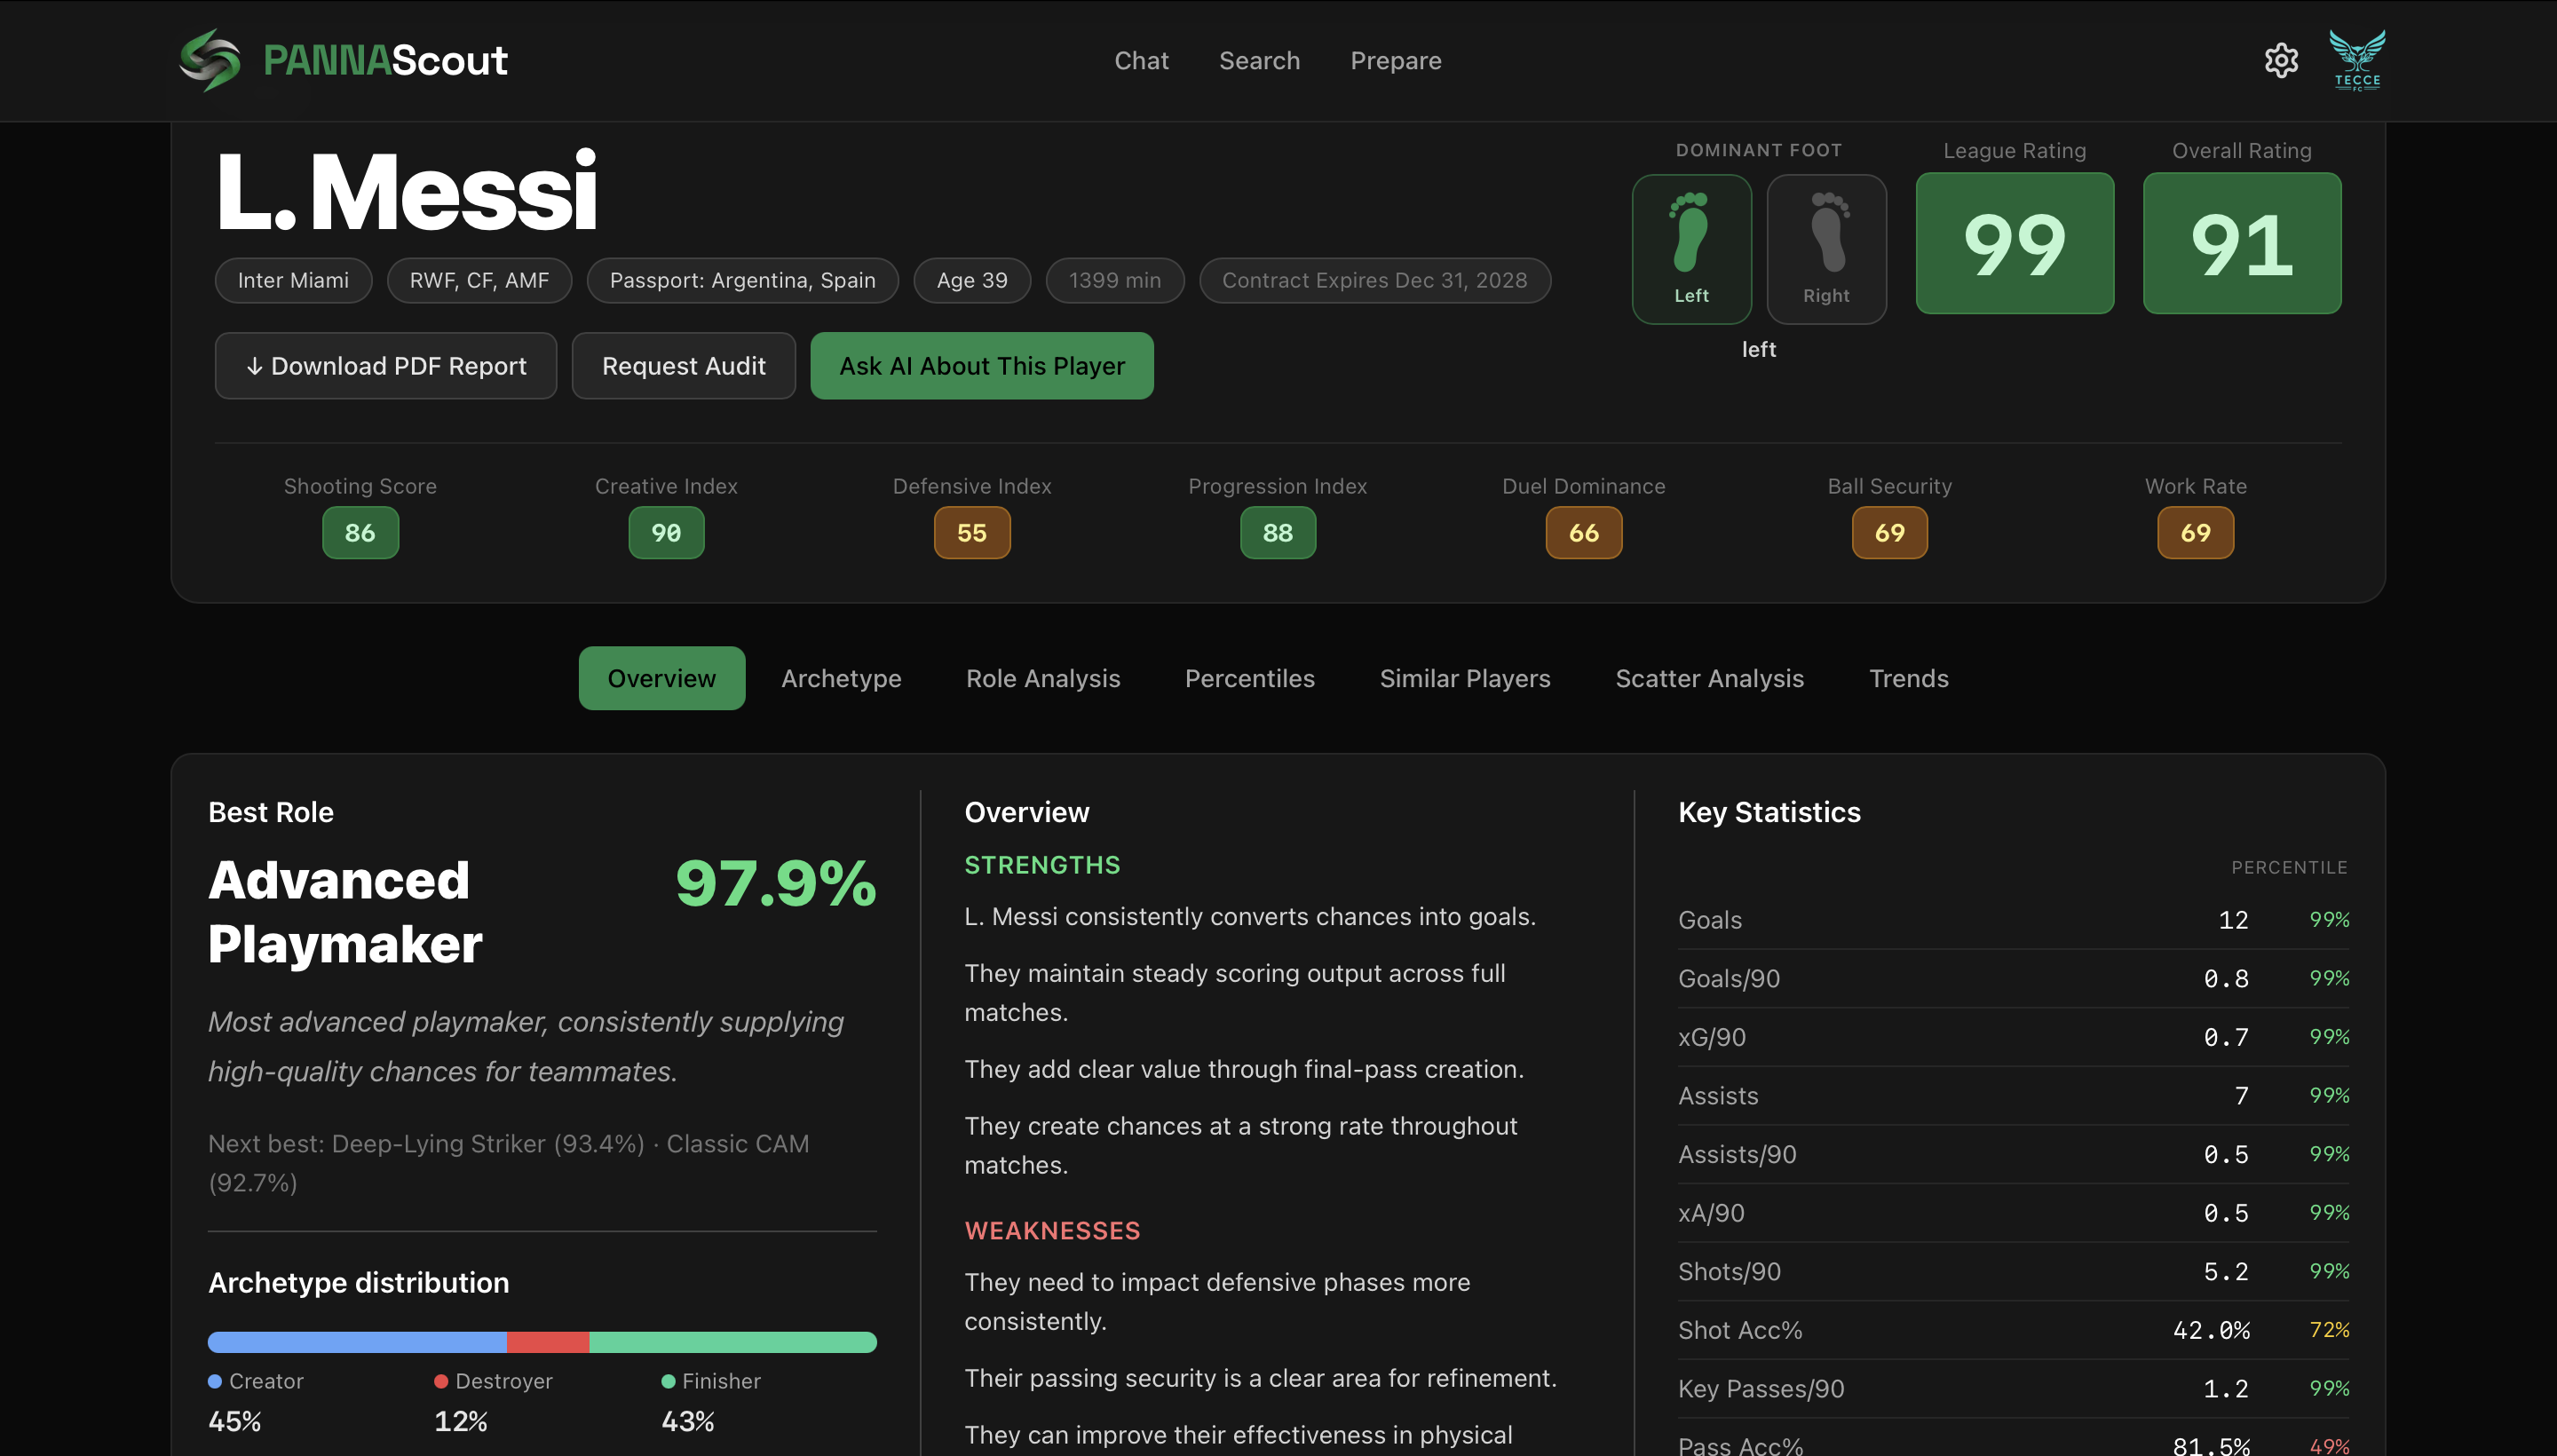The width and height of the screenshot is (2557, 1456).
Task: Select the Right foot icon card
Action: (1826, 249)
